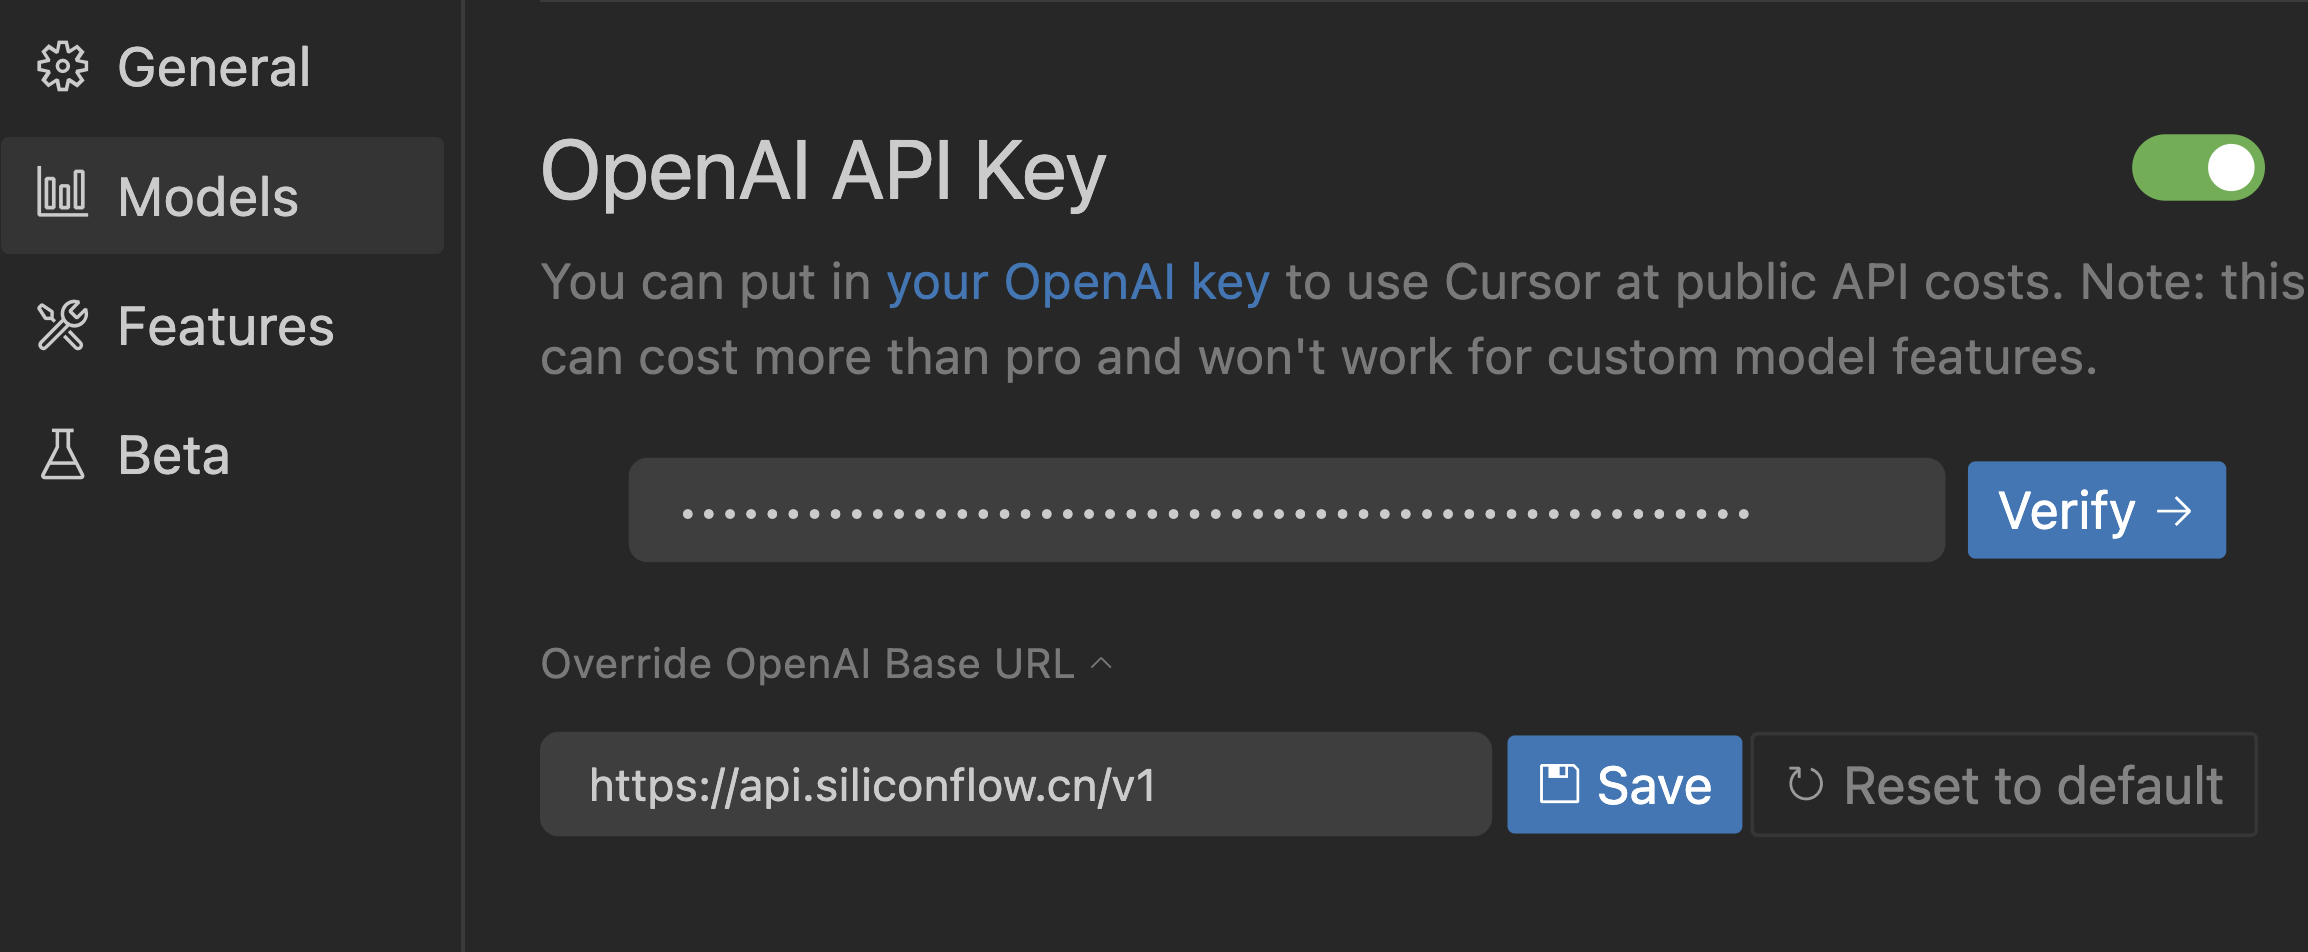Image resolution: width=2308 pixels, height=952 pixels.
Task: Click the arrow icon on the Verify button
Action: coord(2174,512)
